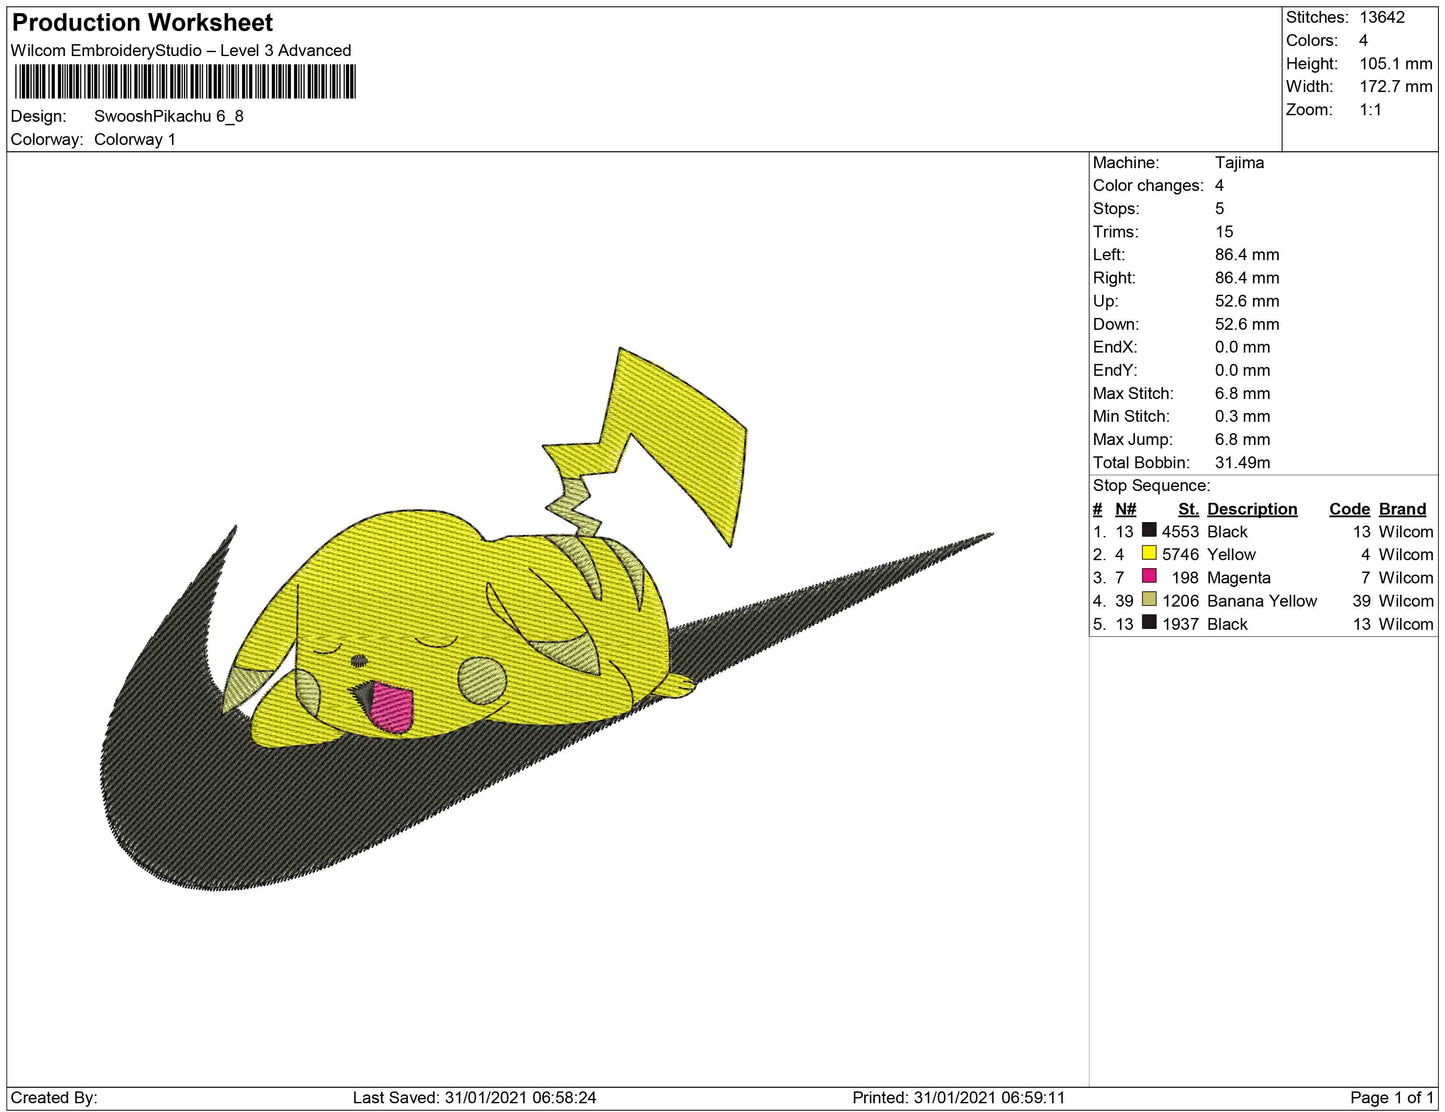Click the 'N#' column header
The image size is (1445, 1112).
pos(1126,509)
